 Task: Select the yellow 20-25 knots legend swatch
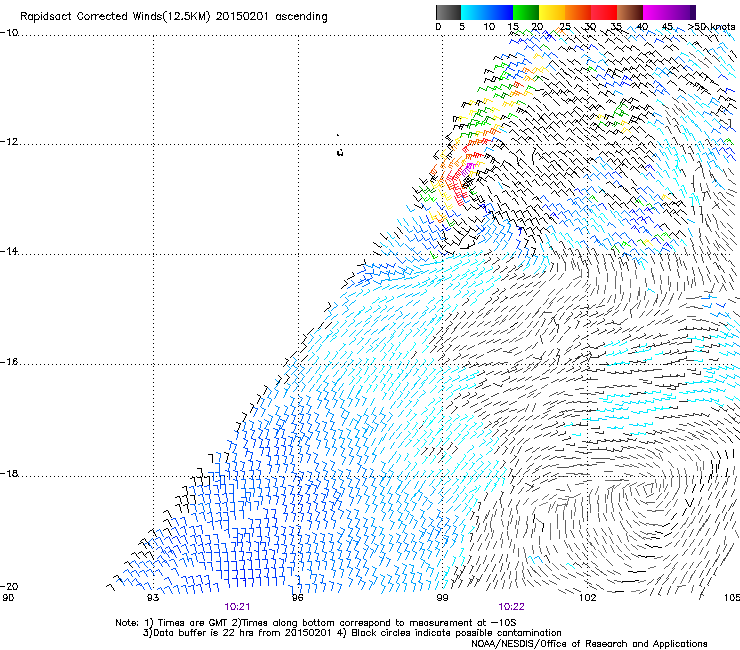click(x=552, y=12)
